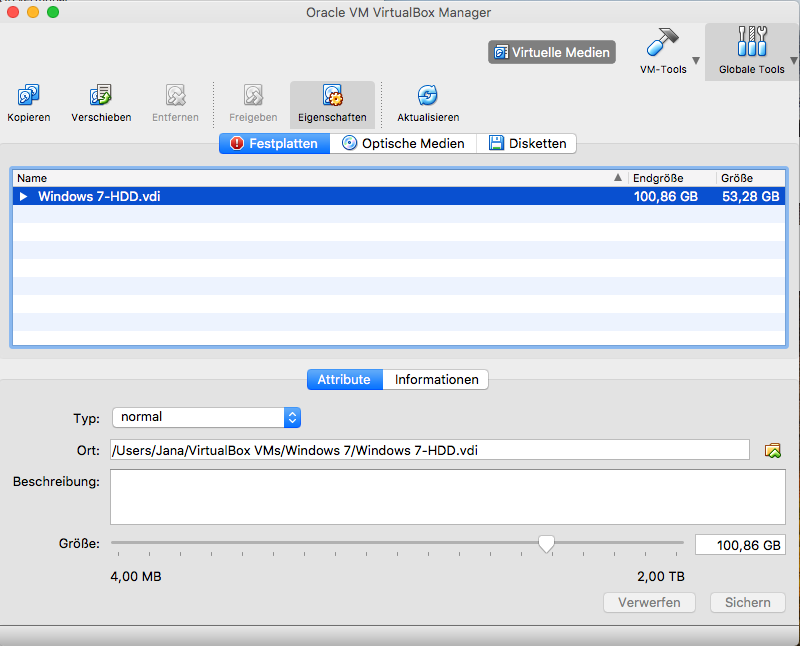Open VM-Tools hammer icon
This screenshot has height=646, width=800.
(663, 42)
